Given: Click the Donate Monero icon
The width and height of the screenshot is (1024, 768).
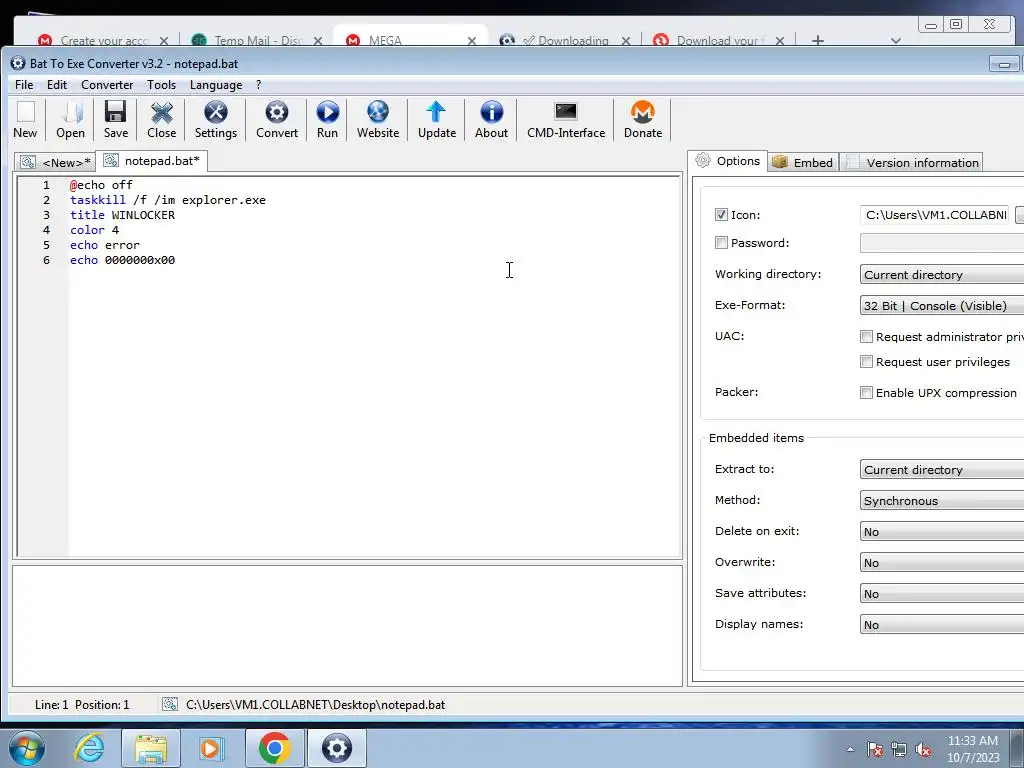Looking at the screenshot, I should 643,120.
